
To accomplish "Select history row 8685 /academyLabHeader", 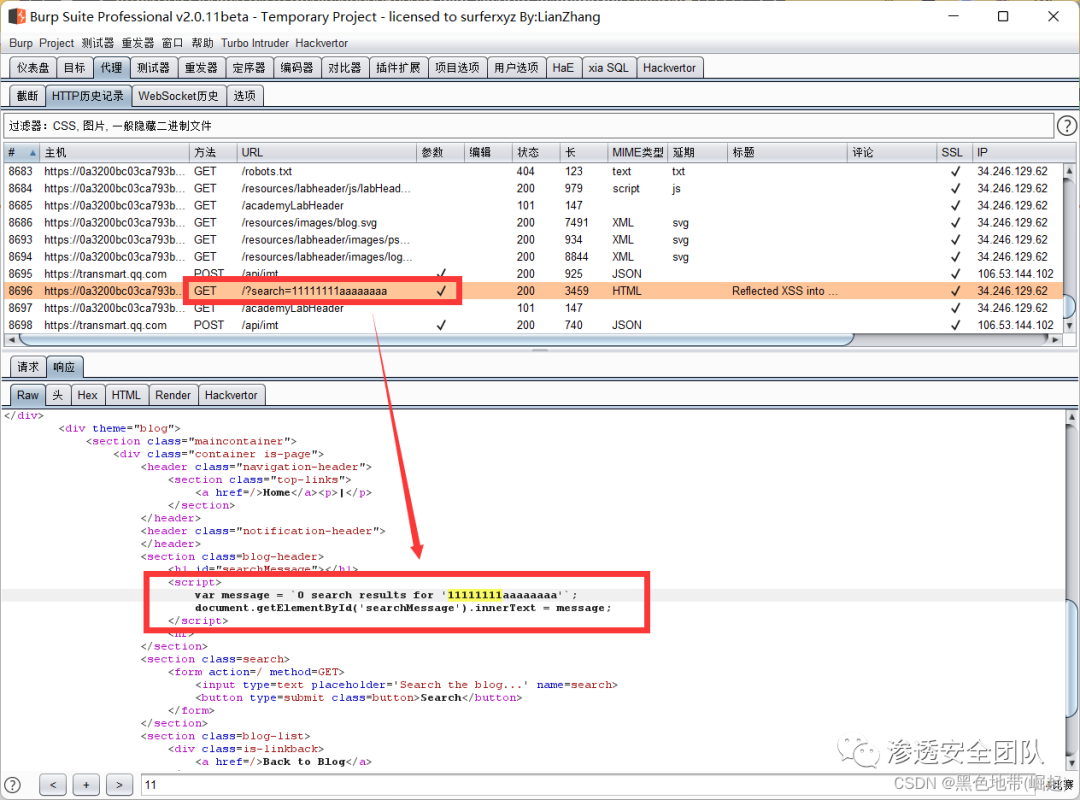I will click(533, 205).
